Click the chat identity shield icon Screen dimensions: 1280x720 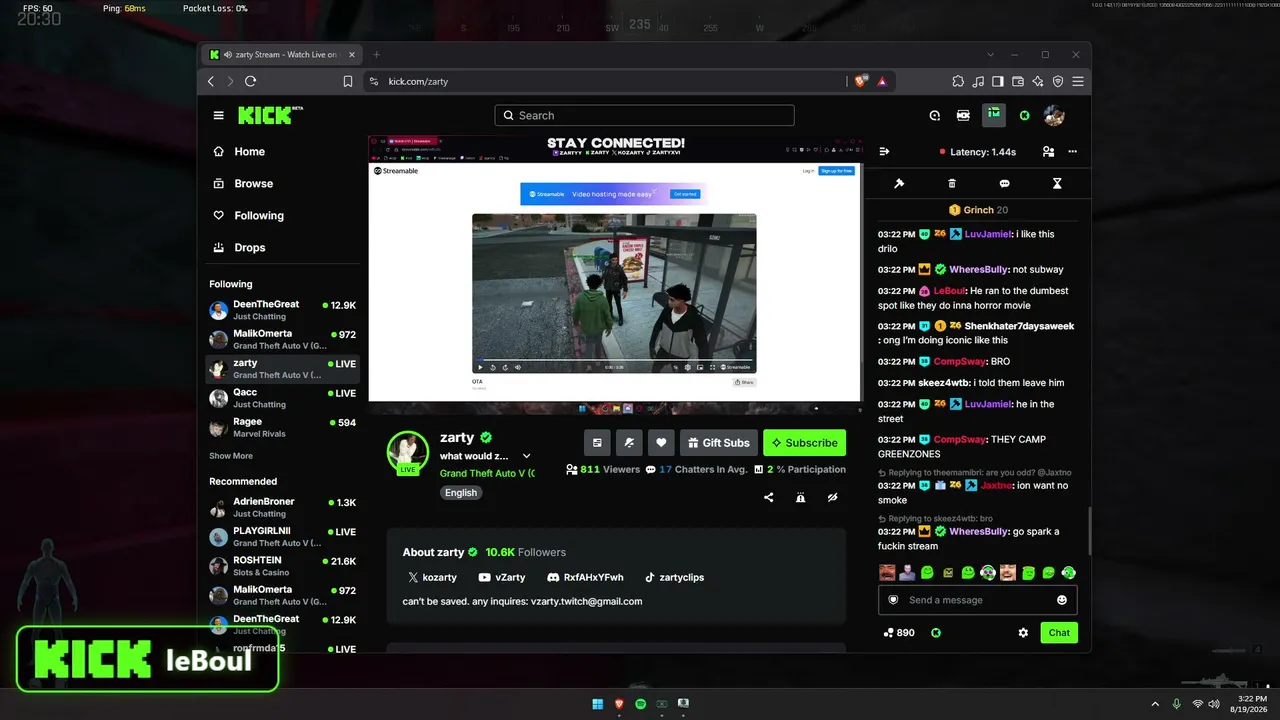click(893, 600)
